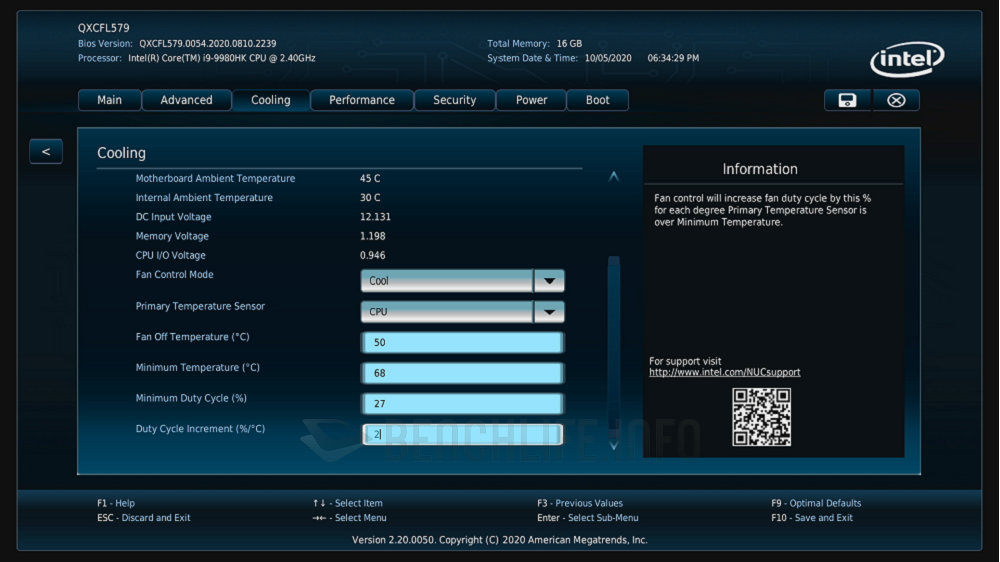The image size is (1000, 562).
Task: Switch to the Performance tab
Action: pos(362,100)
